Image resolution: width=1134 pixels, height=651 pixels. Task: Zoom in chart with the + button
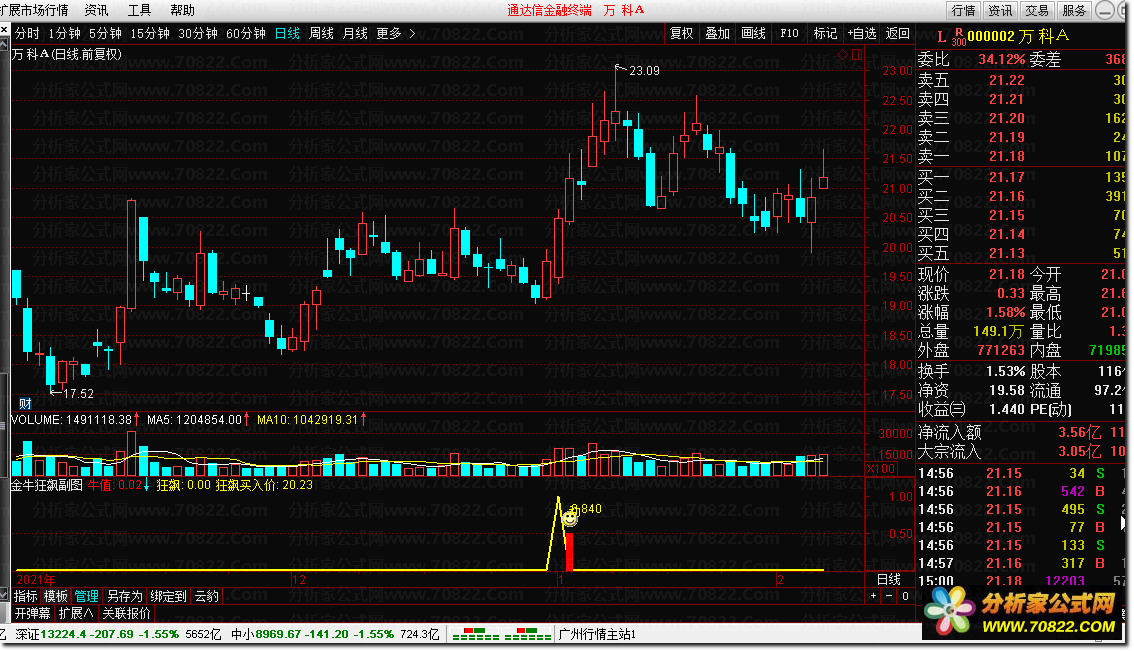click(x=874, y=596)
